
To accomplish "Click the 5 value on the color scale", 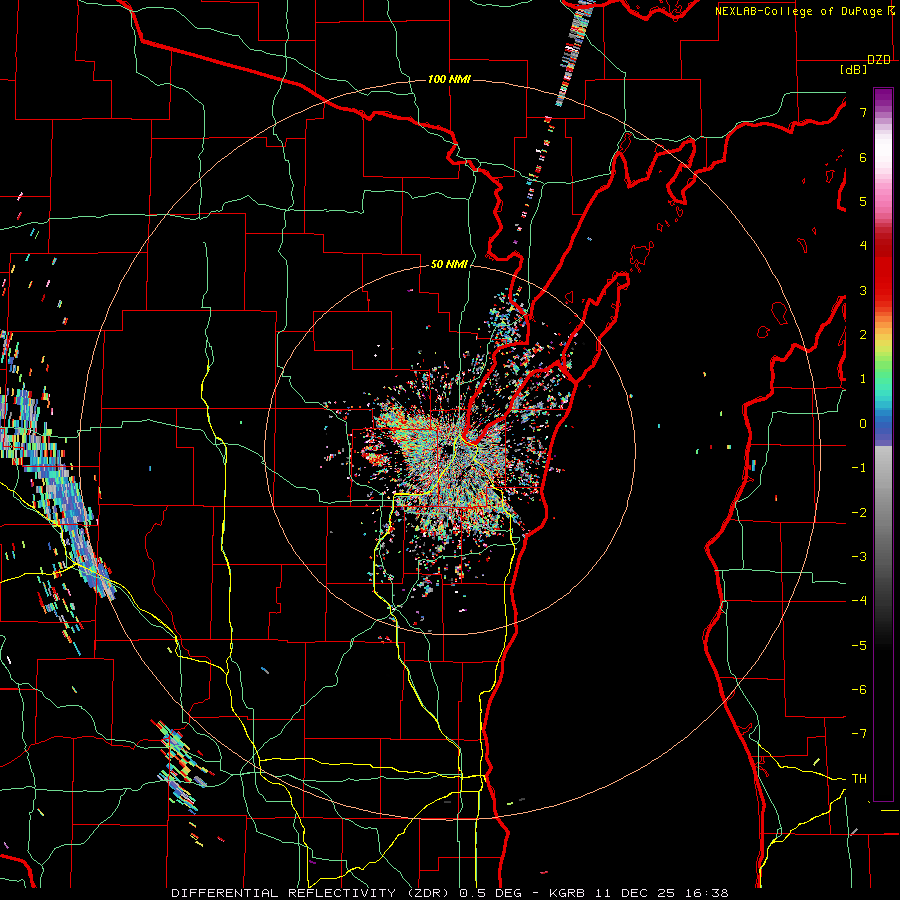I will point(863,201).
